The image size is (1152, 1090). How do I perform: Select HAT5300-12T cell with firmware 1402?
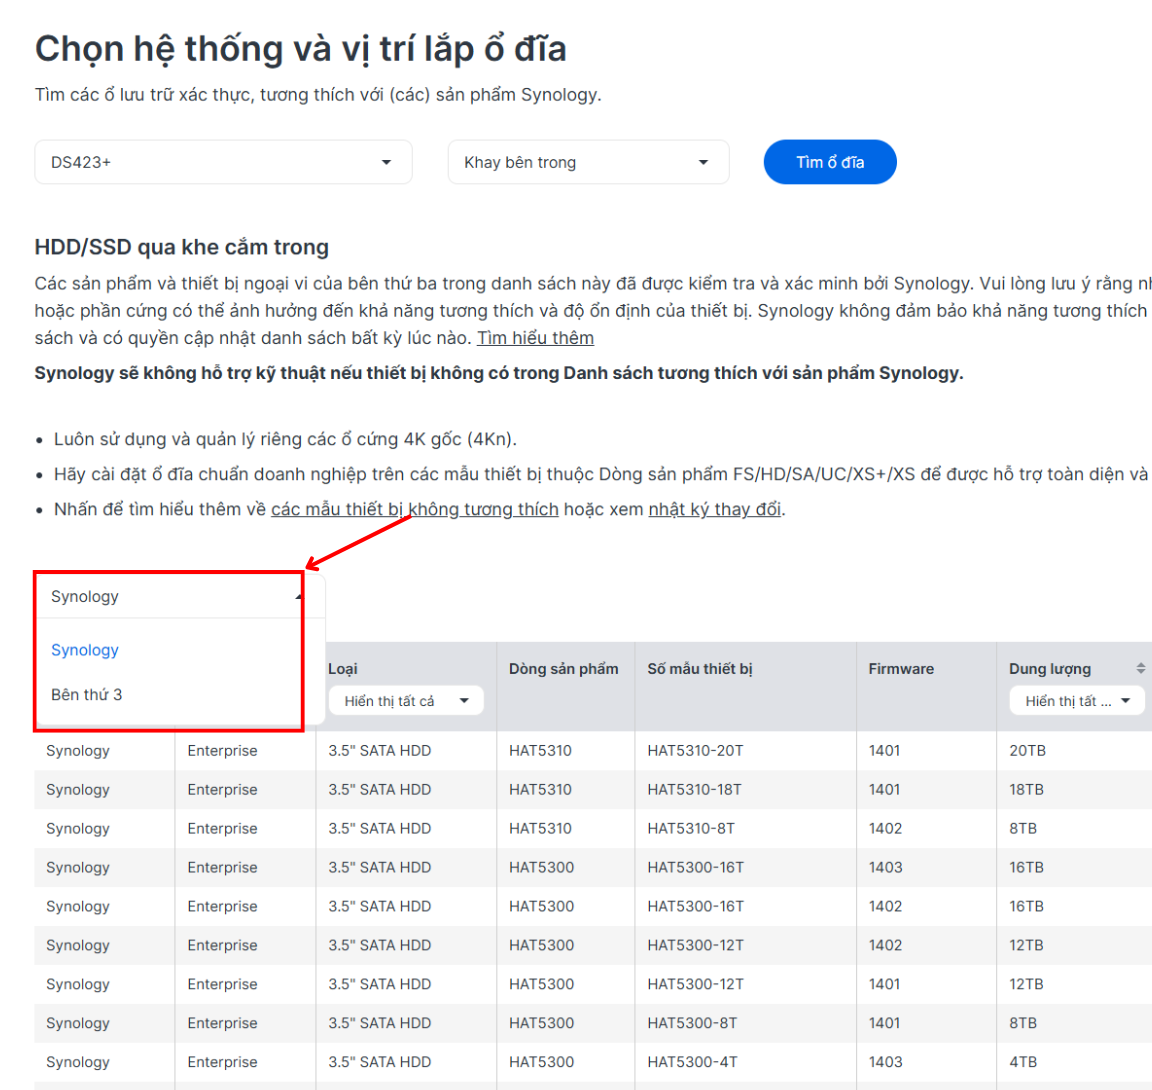pos(695,945)
